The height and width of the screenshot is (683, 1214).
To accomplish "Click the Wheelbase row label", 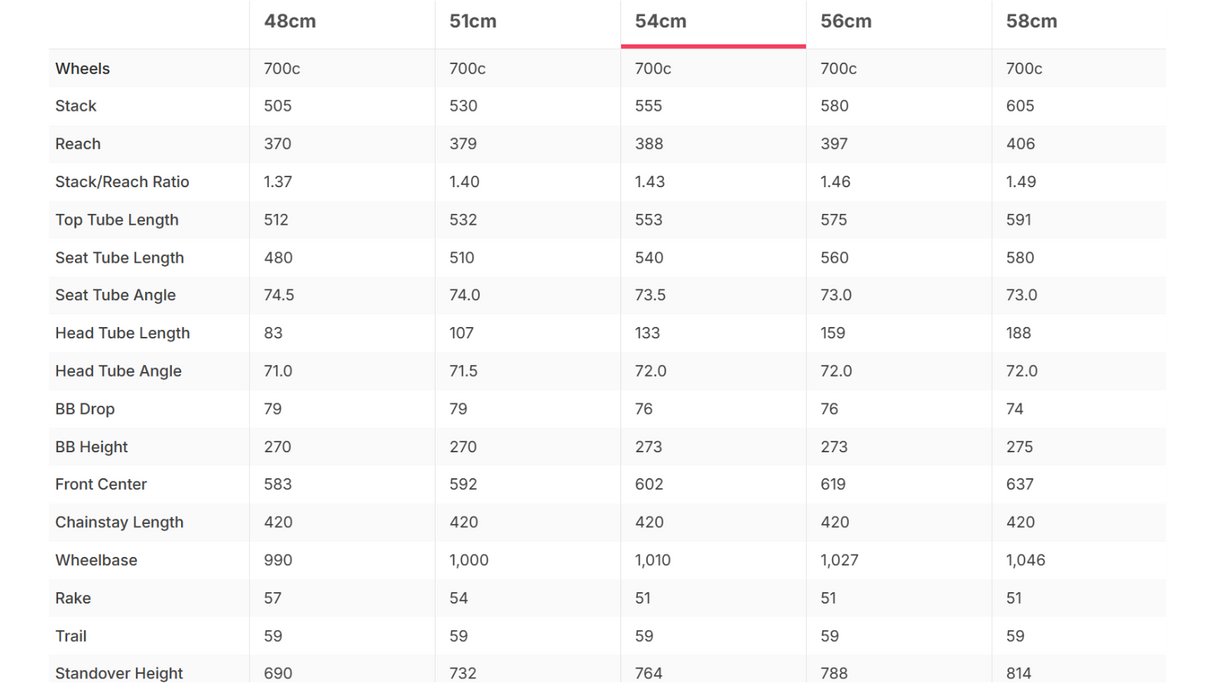I will click(96, 560).
